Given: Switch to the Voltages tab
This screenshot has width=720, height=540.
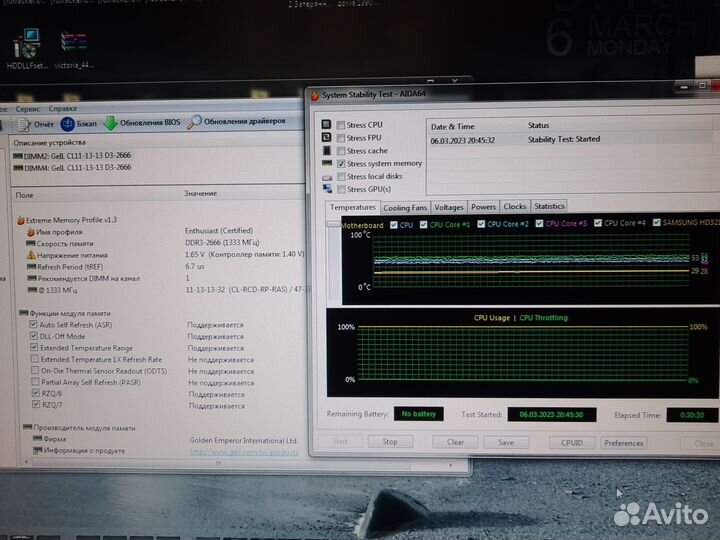Looking at the screenshot, I should 449,207.
